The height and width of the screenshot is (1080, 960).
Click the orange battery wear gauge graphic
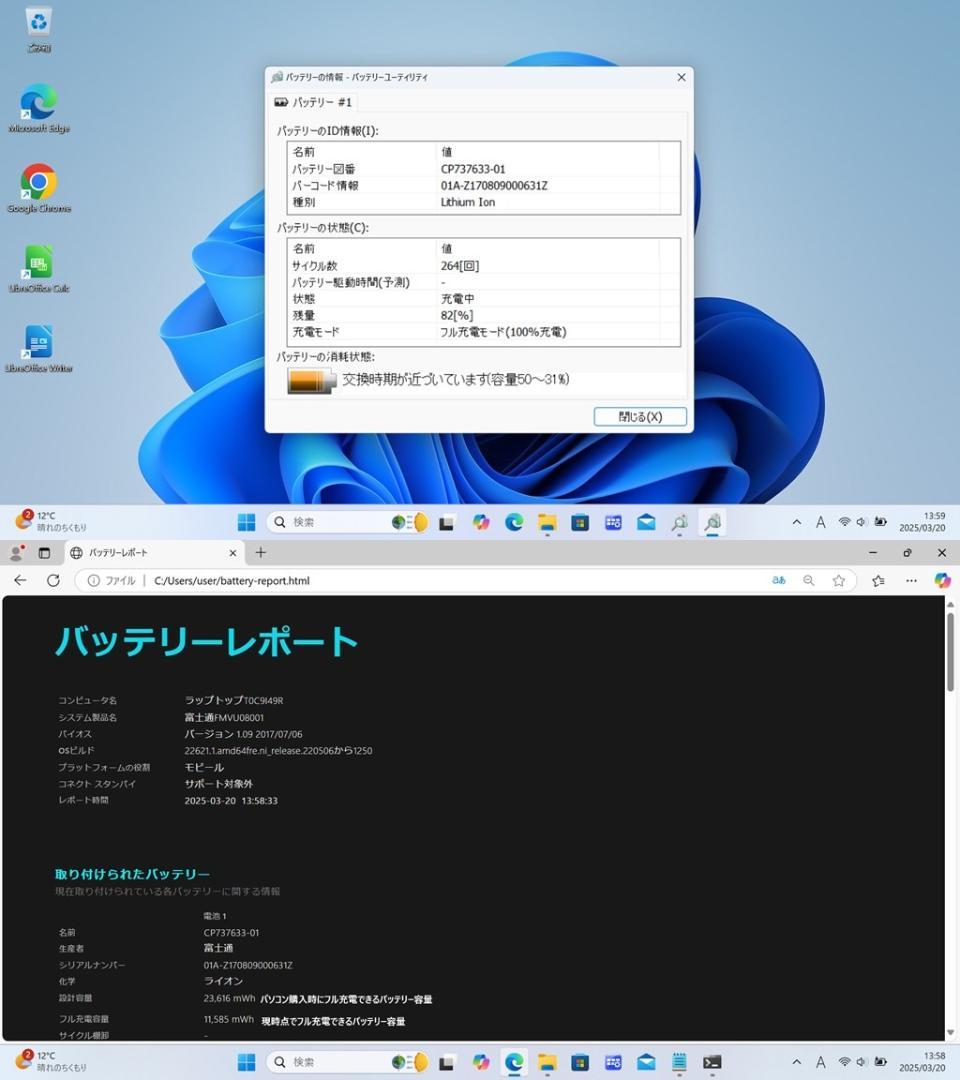click(x=310, y=380)
